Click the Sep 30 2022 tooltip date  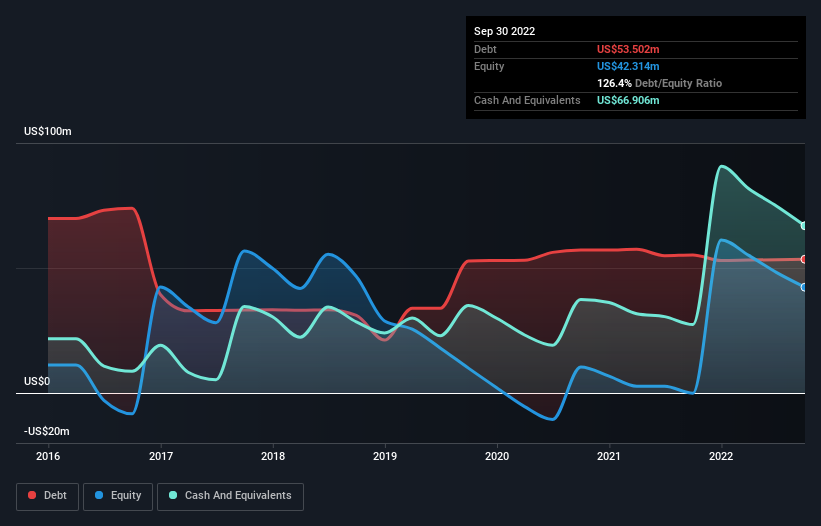click(504, 31)
